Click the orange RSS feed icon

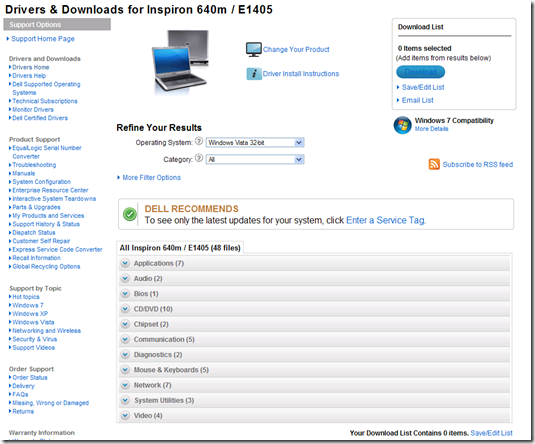[434, 164]
